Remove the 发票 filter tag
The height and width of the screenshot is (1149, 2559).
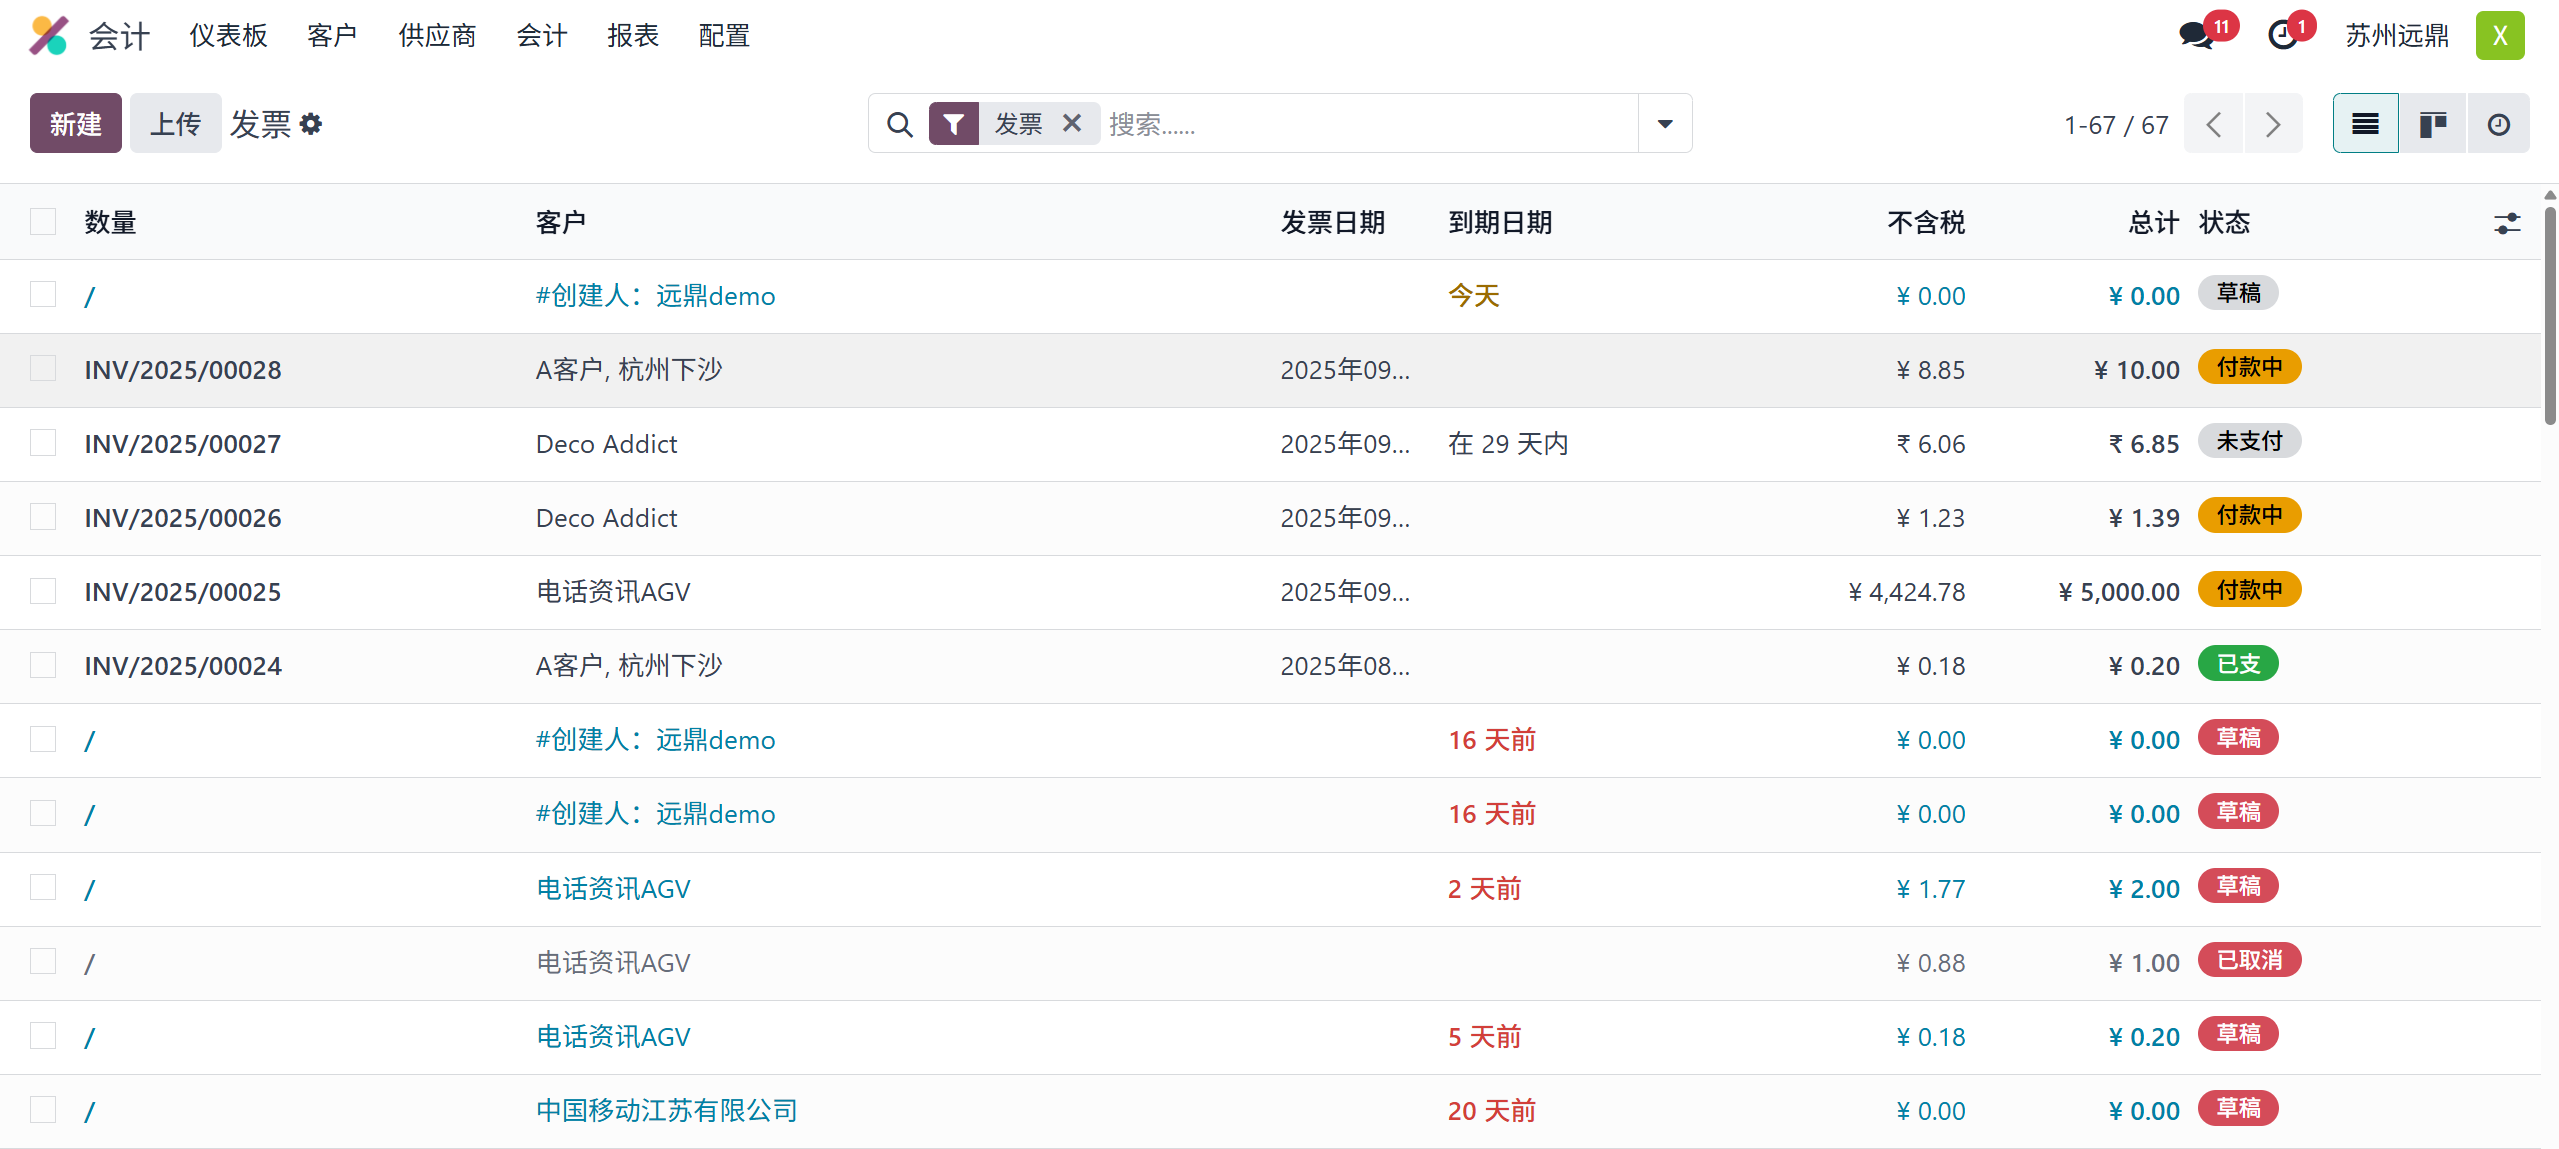tap(1072, 123)
